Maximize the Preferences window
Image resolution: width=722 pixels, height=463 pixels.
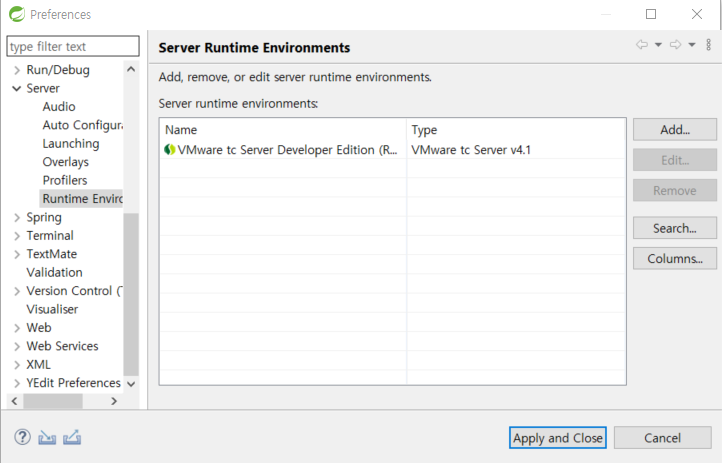[651, 14]
